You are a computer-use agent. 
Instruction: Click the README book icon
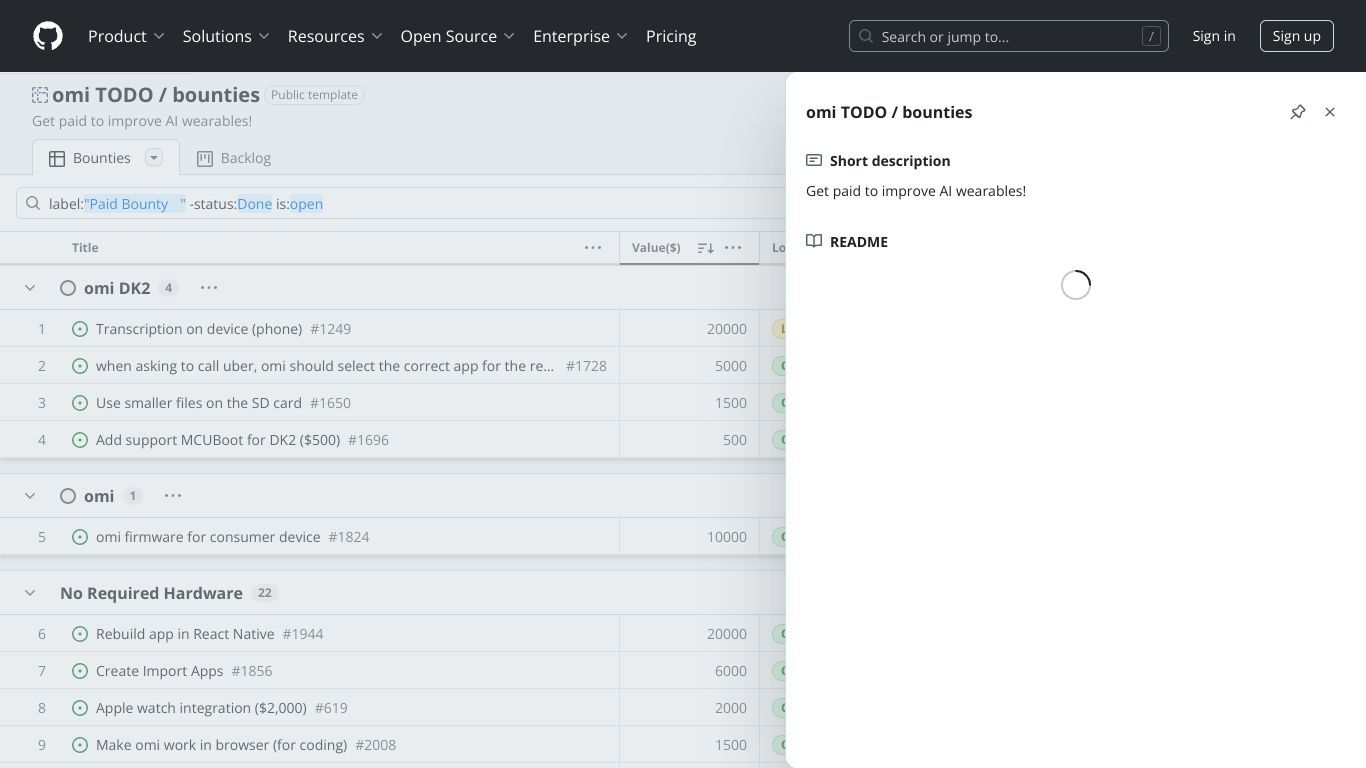[x=814, y=241]
